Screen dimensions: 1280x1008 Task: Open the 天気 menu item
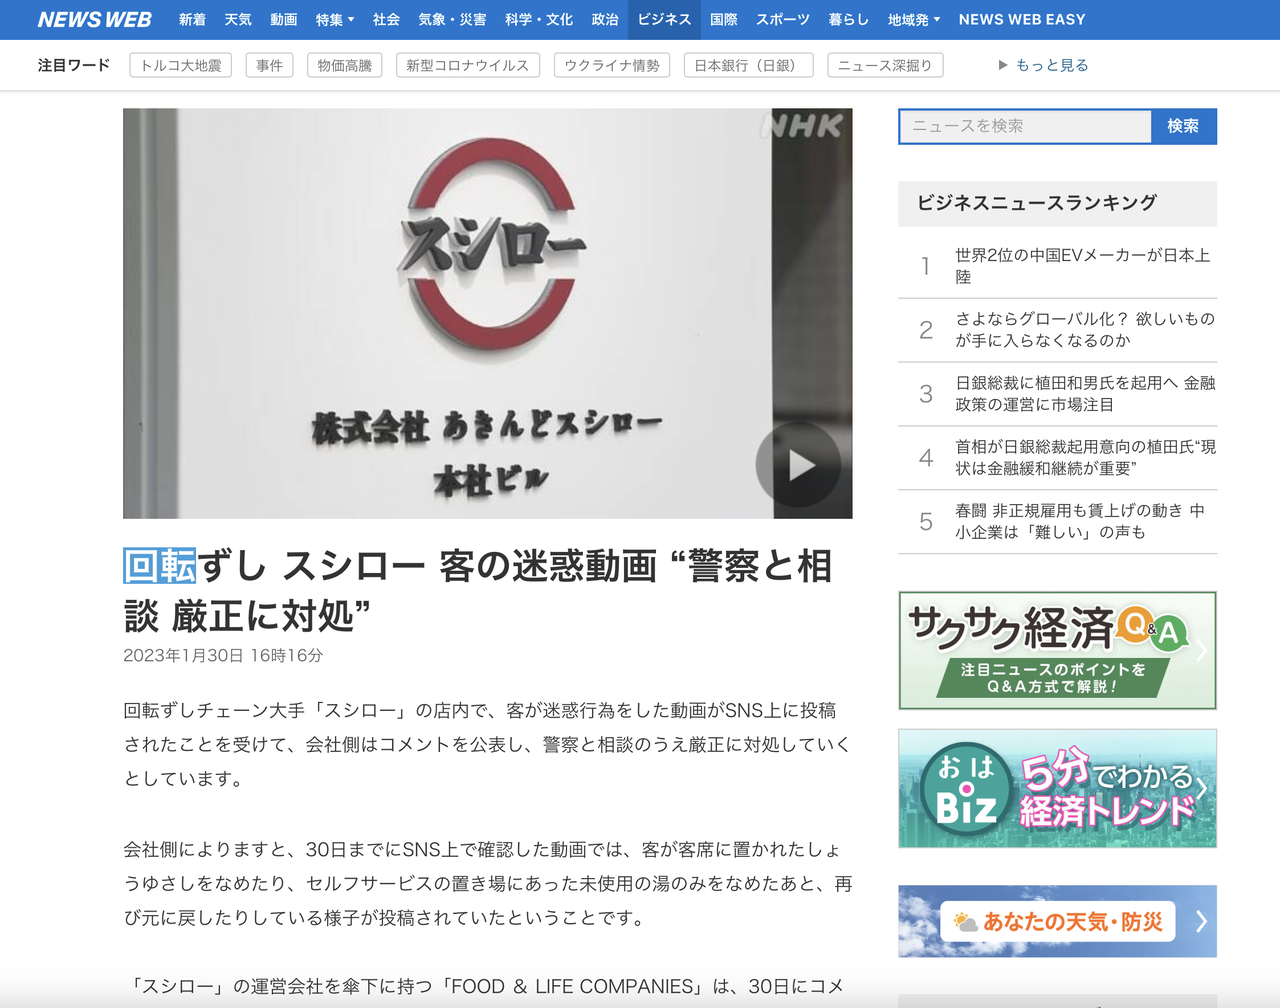pyautogui.click(x=238, y=20)
